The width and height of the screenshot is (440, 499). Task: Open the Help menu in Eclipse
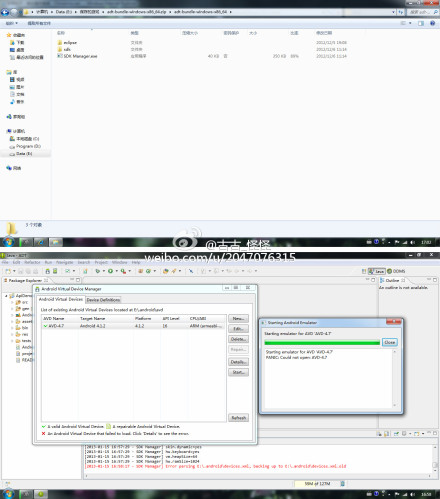[136, 262]
